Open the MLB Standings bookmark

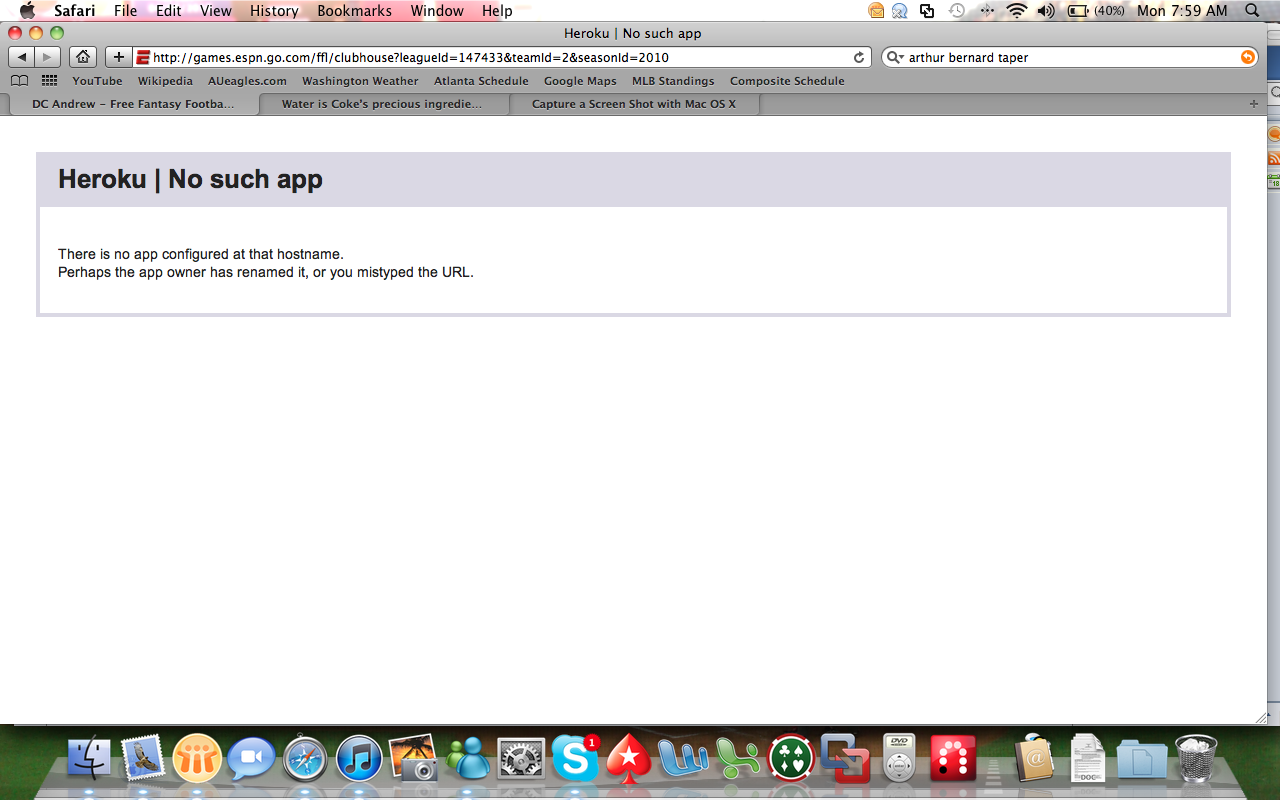673,81
